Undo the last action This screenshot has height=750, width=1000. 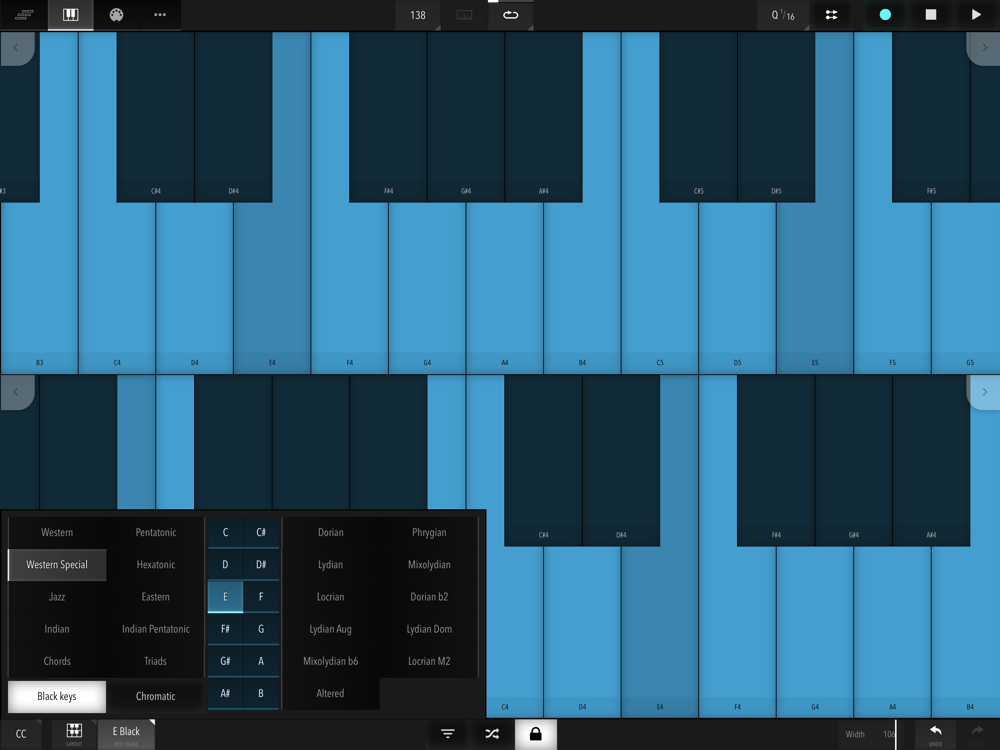[935, 734]
